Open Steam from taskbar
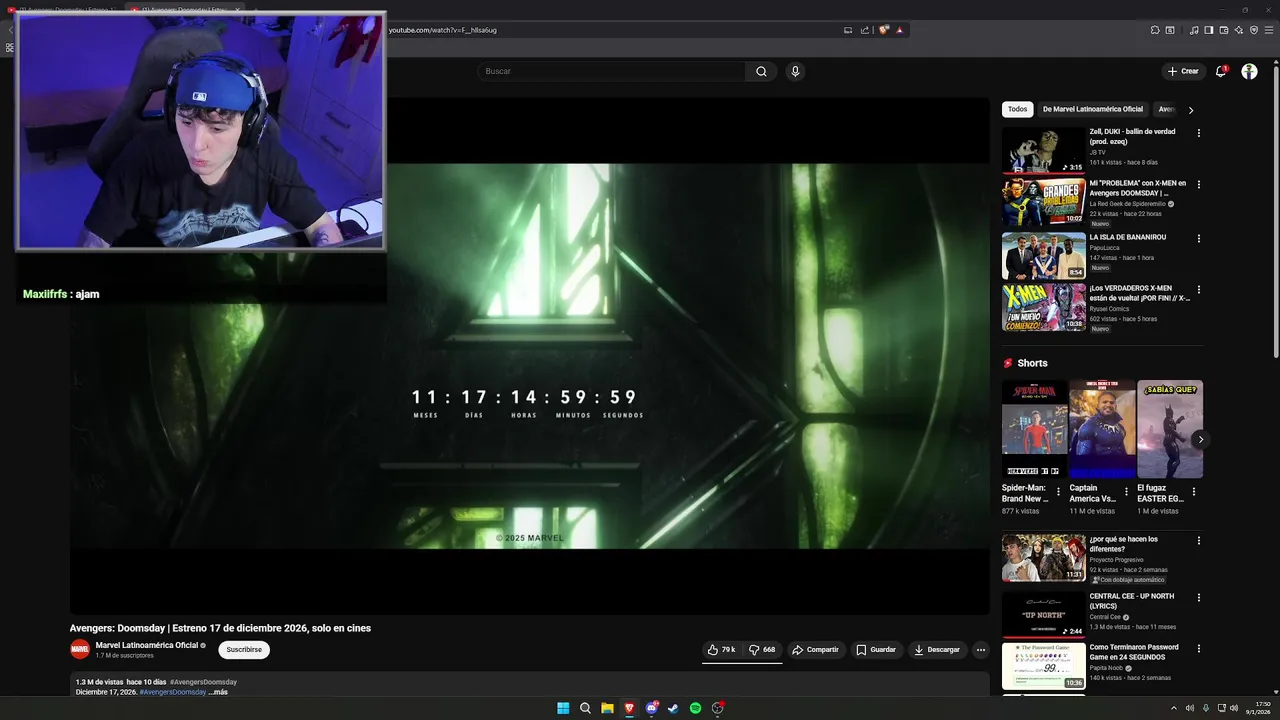This screenshot has height=720, width=1280. click(673, 708)
